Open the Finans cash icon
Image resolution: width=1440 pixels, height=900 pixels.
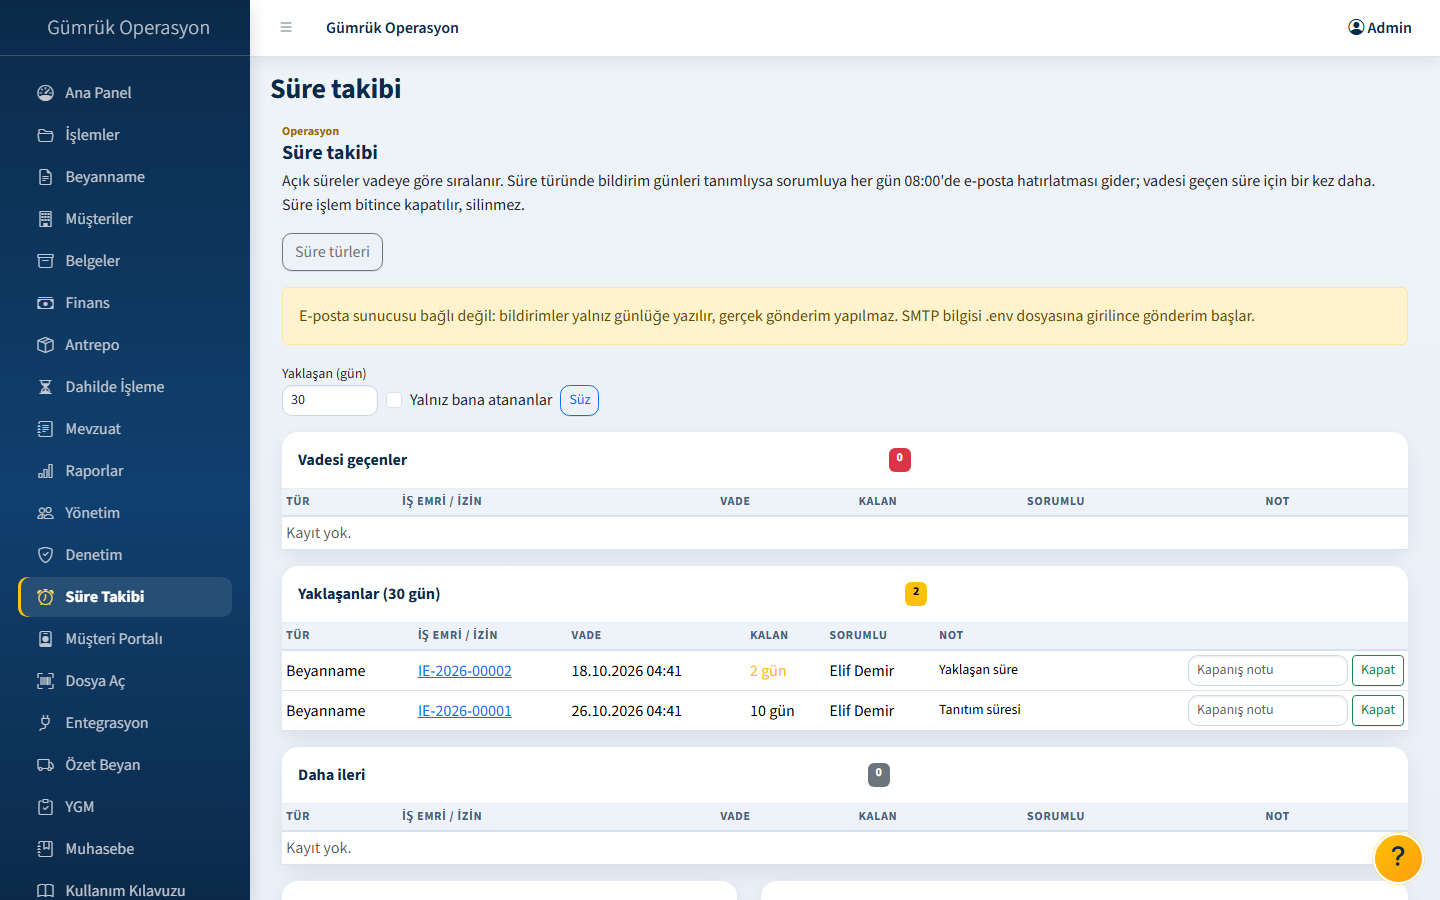click(x=45, y=303)
